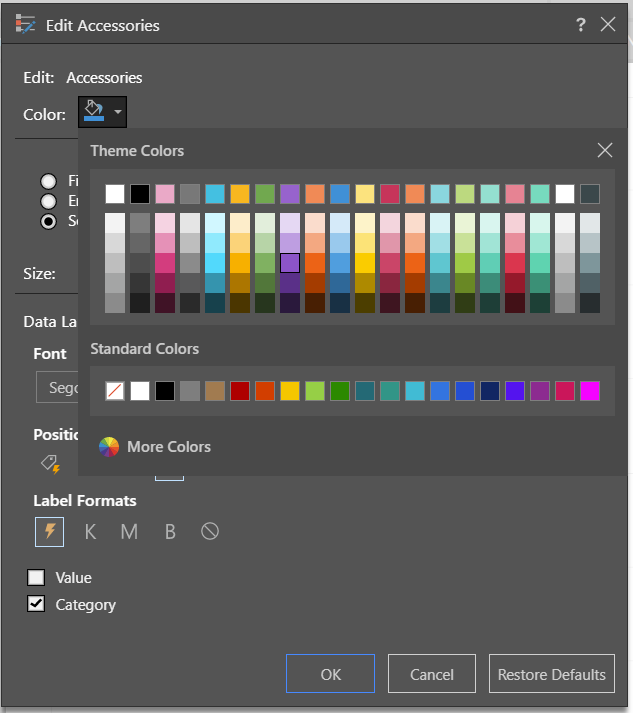
Task: Choose the B billions label format
Action: (x=170, y=532)
